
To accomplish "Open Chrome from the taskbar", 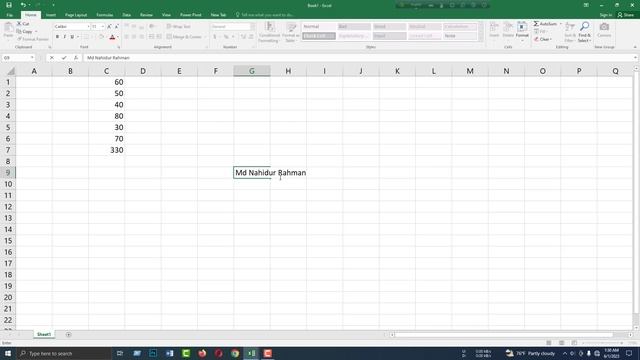I will click(235, 353).
